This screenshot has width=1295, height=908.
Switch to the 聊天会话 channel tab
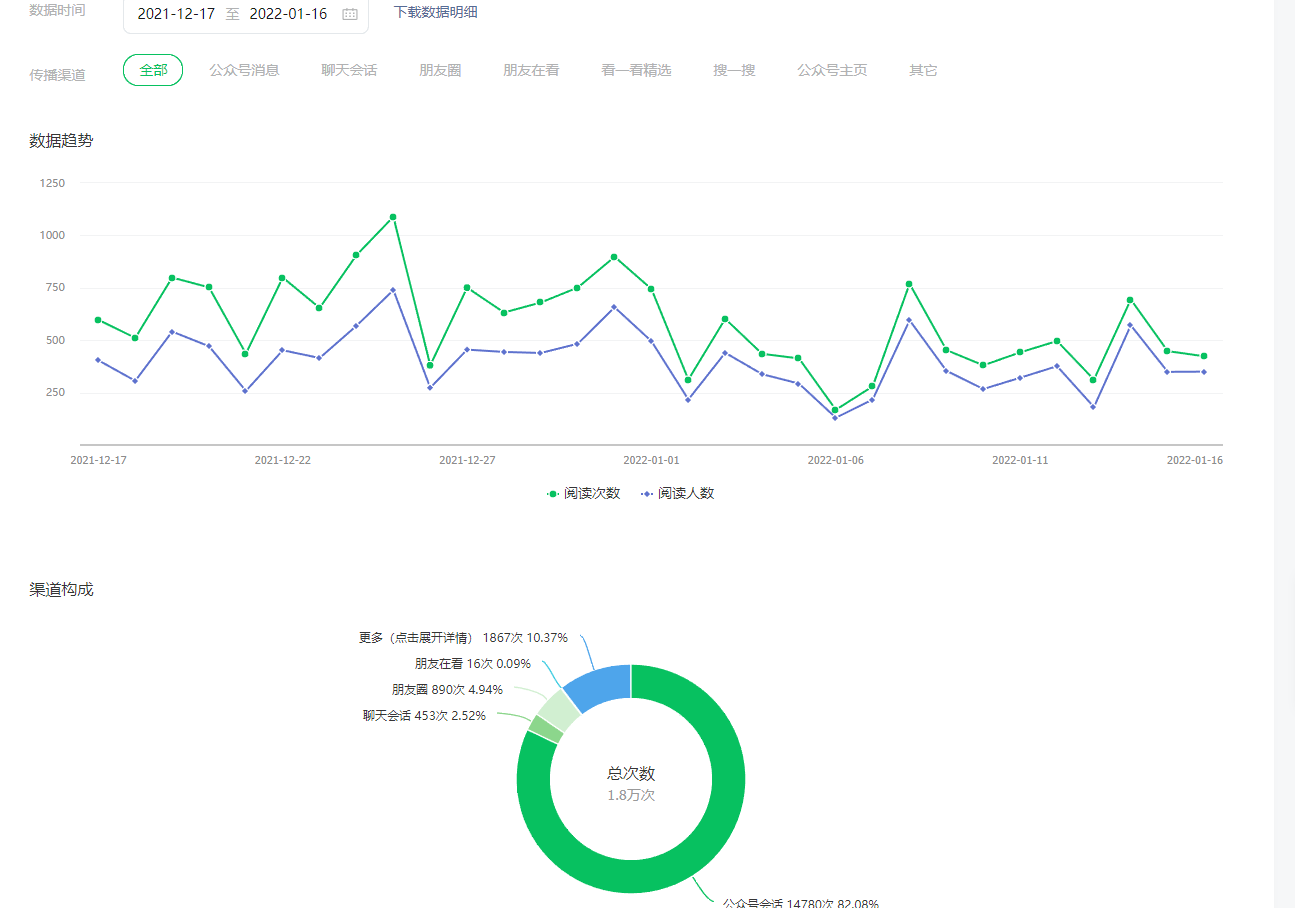[349, 70]
